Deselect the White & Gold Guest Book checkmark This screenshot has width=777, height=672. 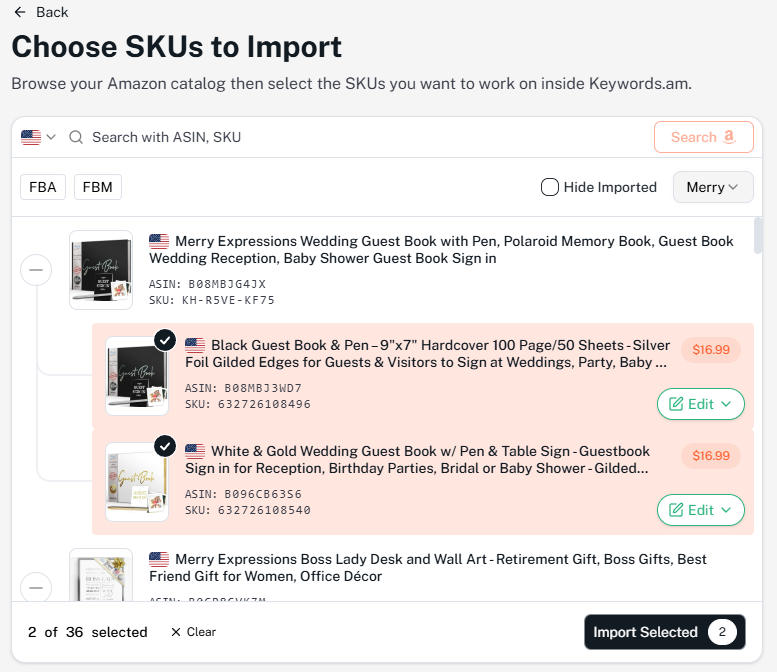(165, 445)
